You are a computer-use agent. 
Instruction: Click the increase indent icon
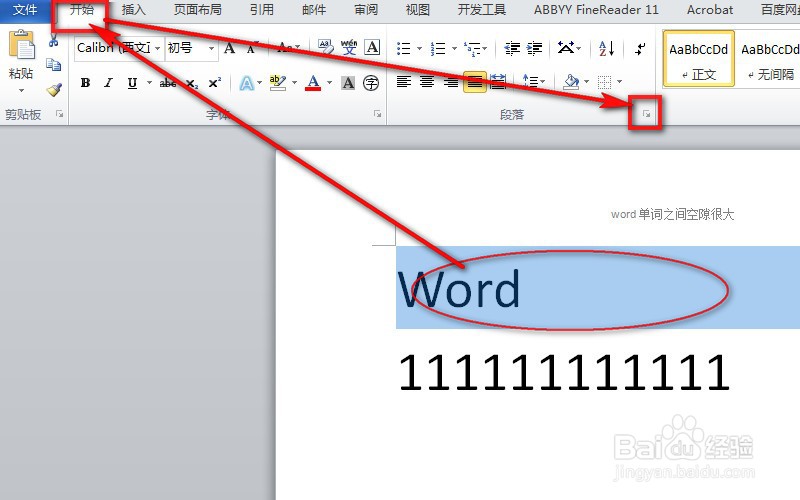[x=534, y=48]
